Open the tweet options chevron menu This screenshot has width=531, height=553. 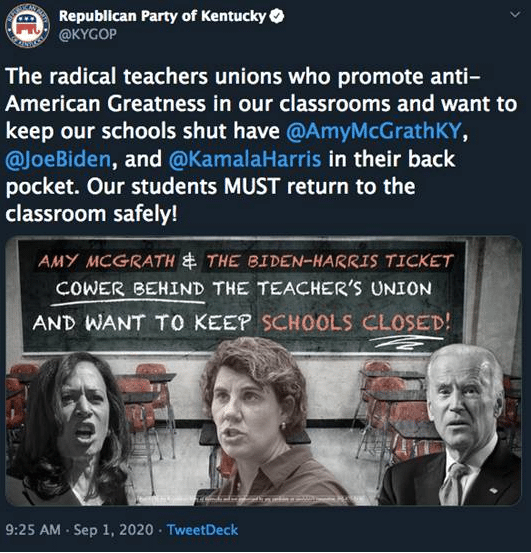pos(515,15)
